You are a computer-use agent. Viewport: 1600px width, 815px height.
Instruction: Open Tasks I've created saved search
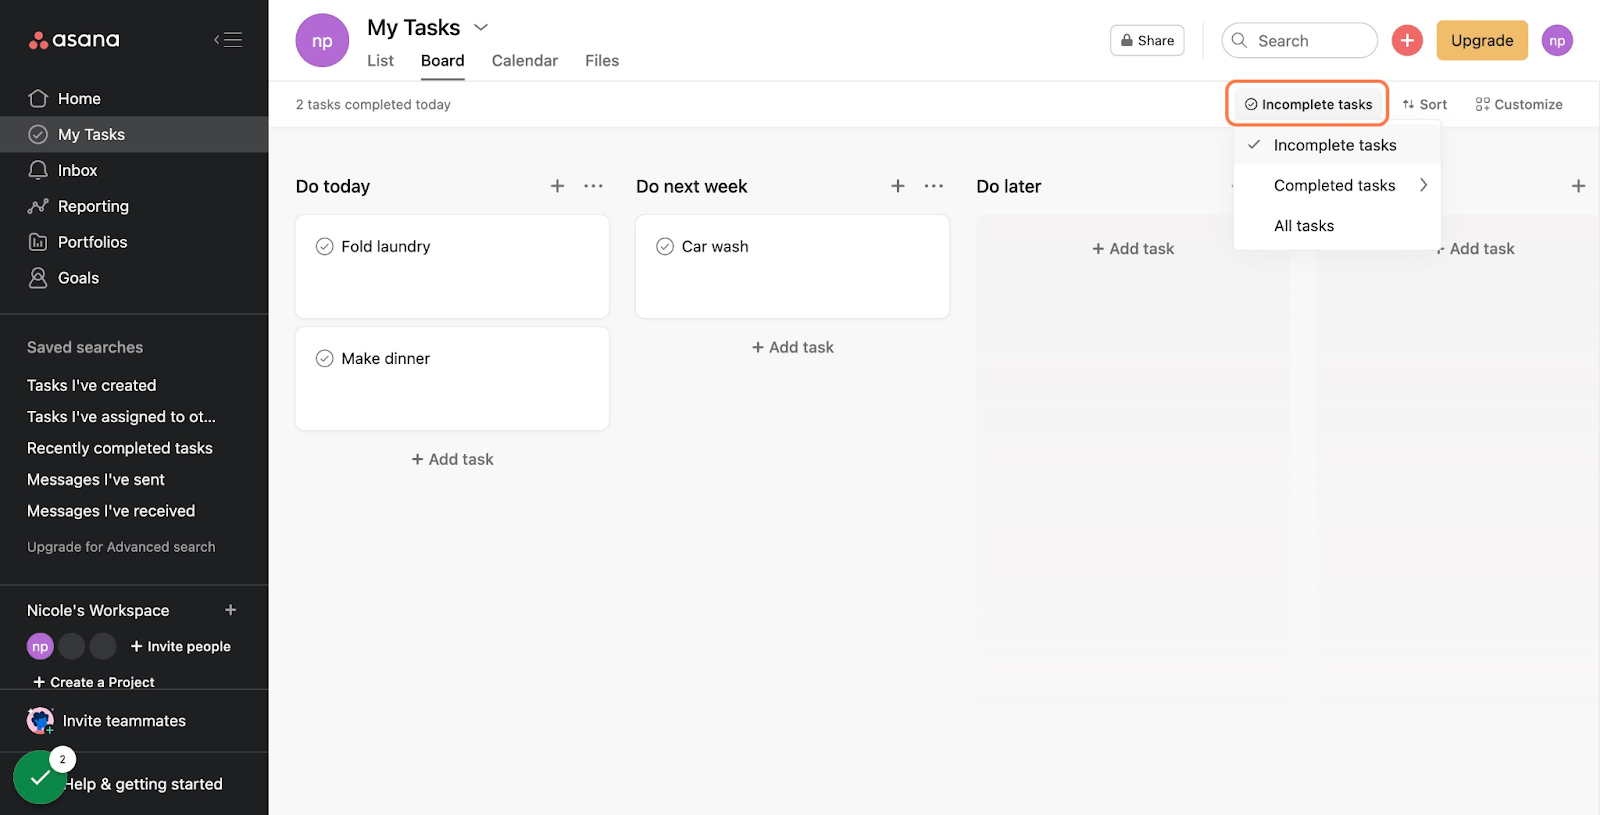91,385
